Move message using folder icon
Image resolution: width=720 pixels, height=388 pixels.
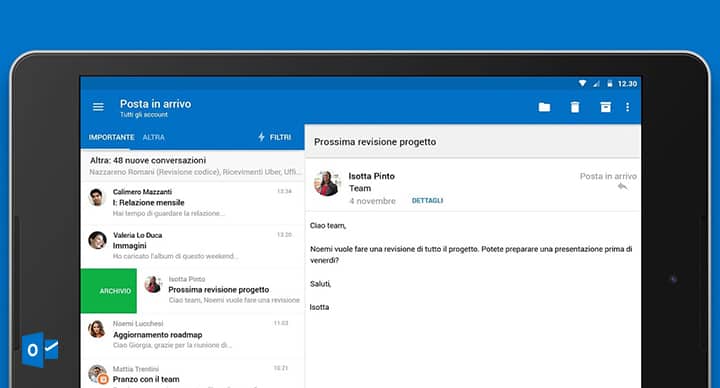click(544, 107)
